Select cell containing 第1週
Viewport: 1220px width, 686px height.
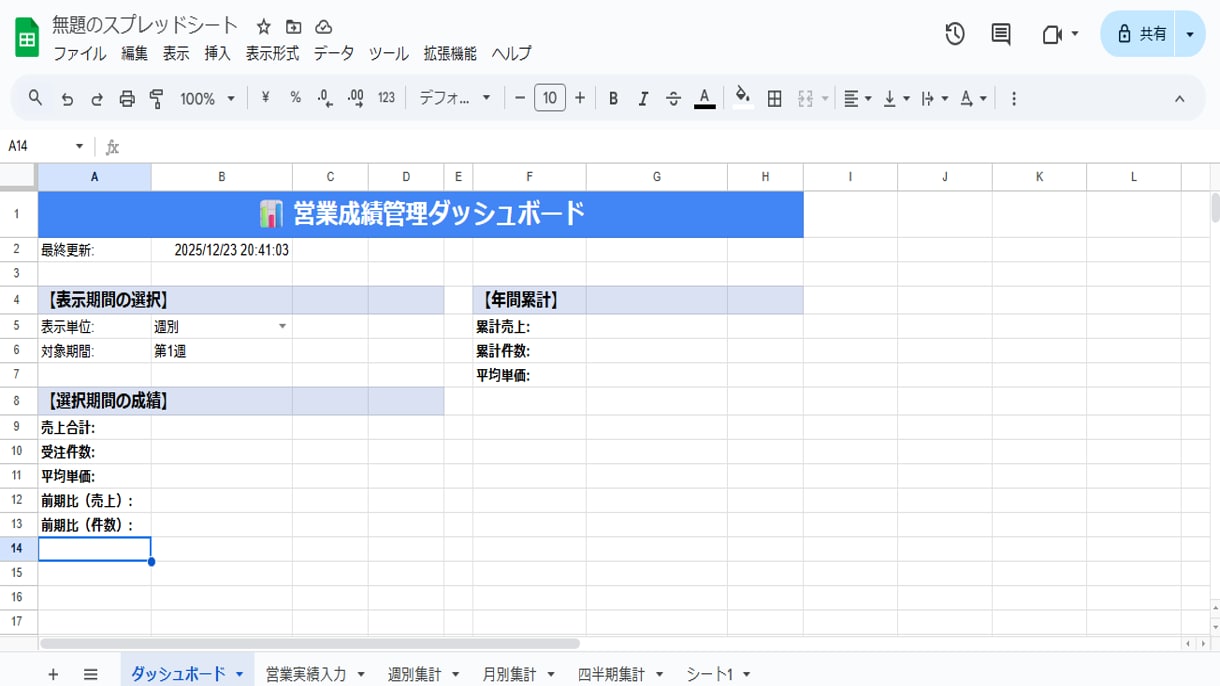pyautogui.click(x=222, y=351)
